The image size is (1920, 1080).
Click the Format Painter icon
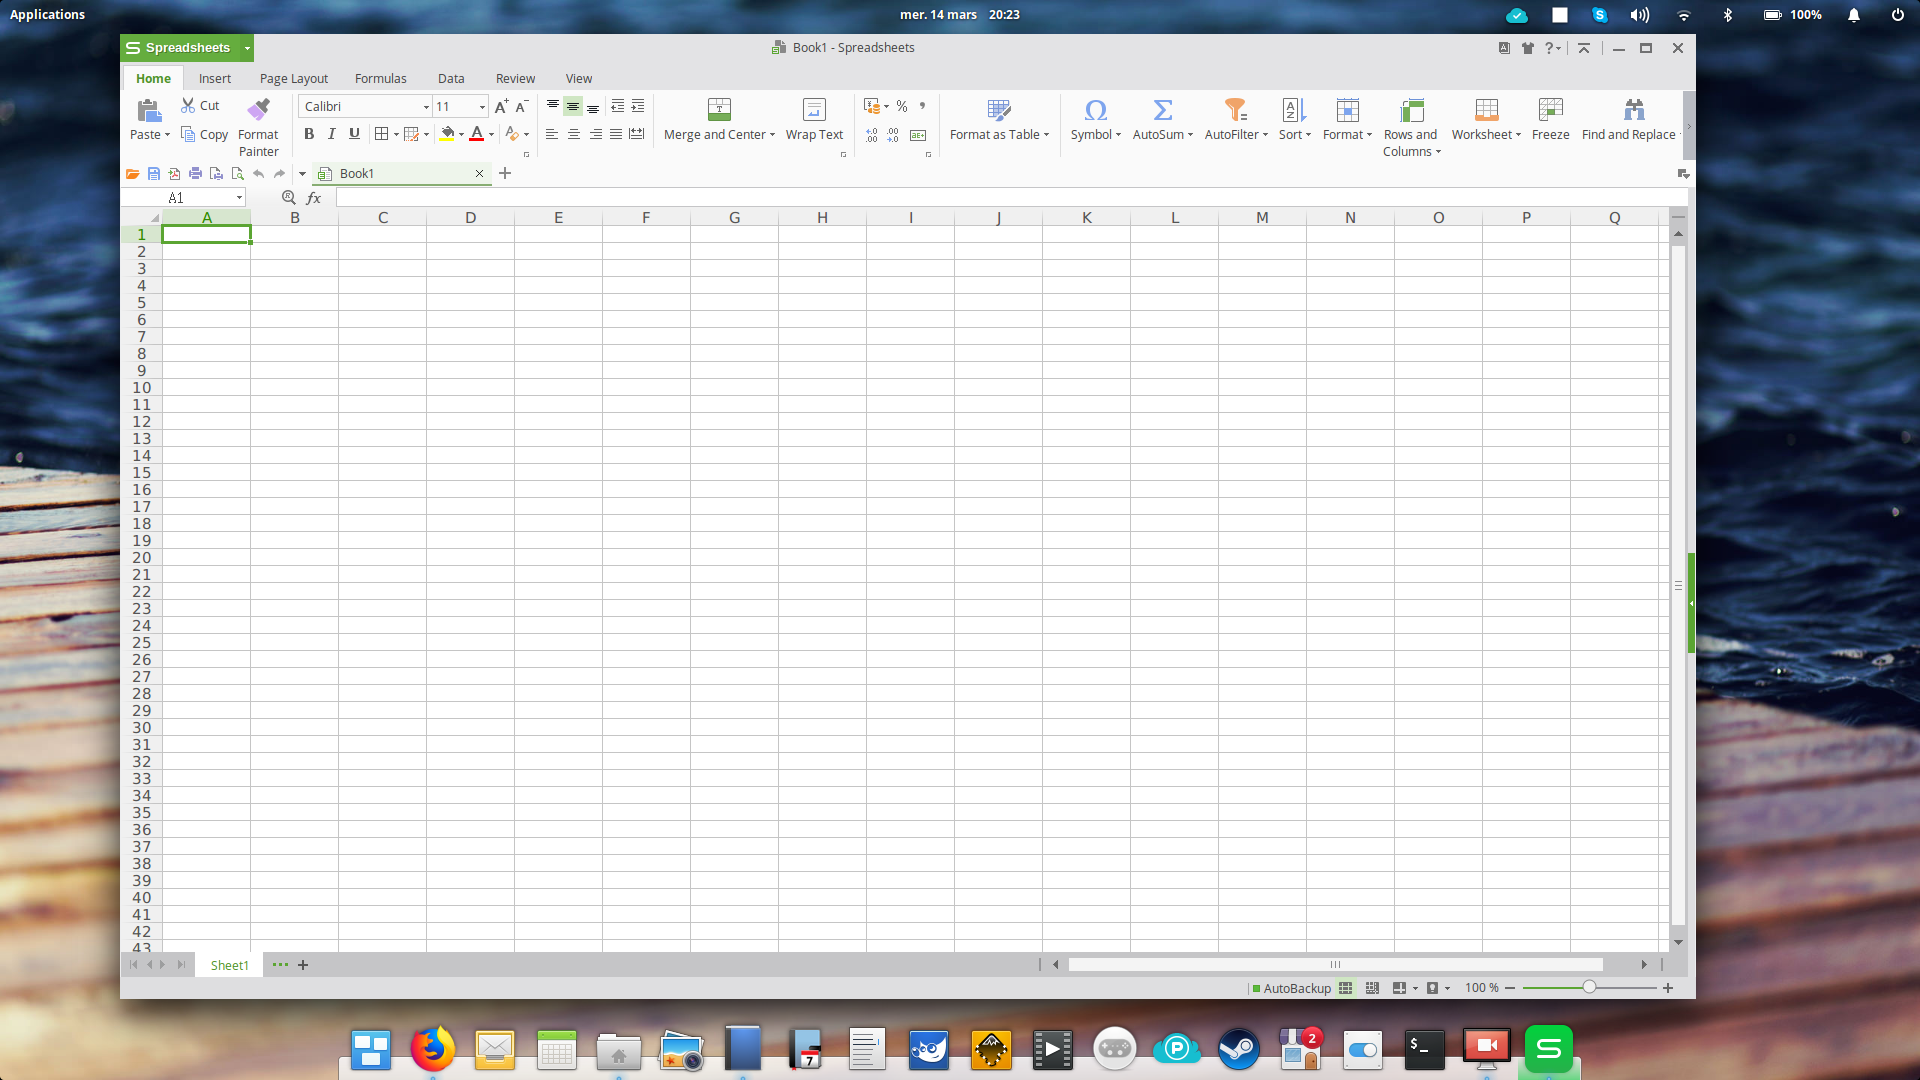coord(258,110)
